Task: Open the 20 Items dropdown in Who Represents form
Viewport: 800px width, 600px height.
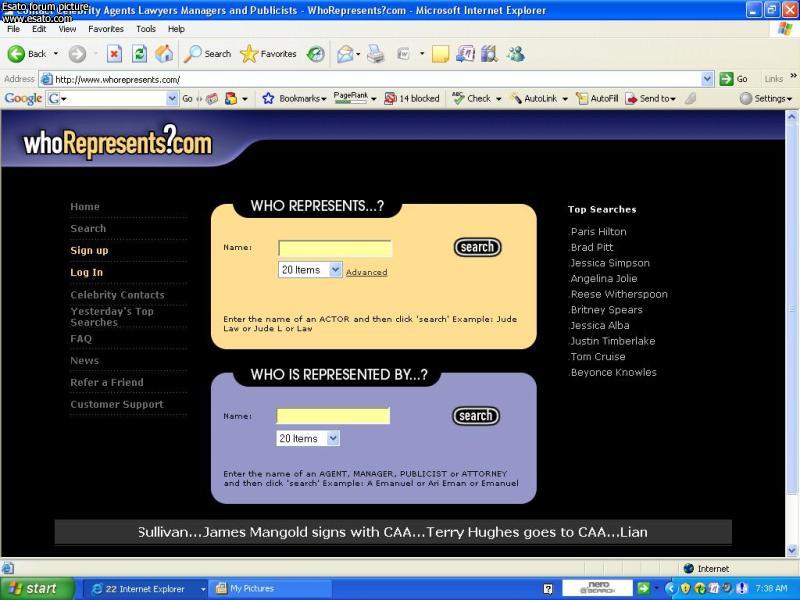Action: pyautogui.click(x=310, y=269)
